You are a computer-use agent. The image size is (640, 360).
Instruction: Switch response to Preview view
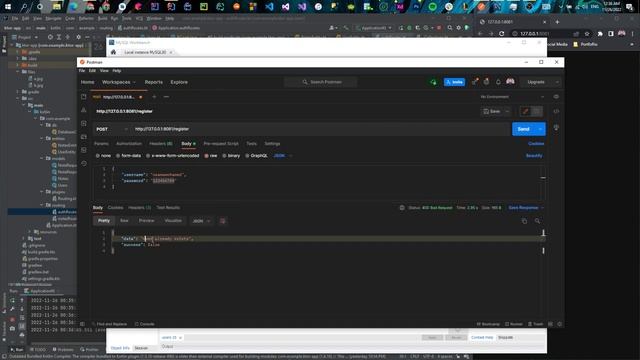pos(147,221)
